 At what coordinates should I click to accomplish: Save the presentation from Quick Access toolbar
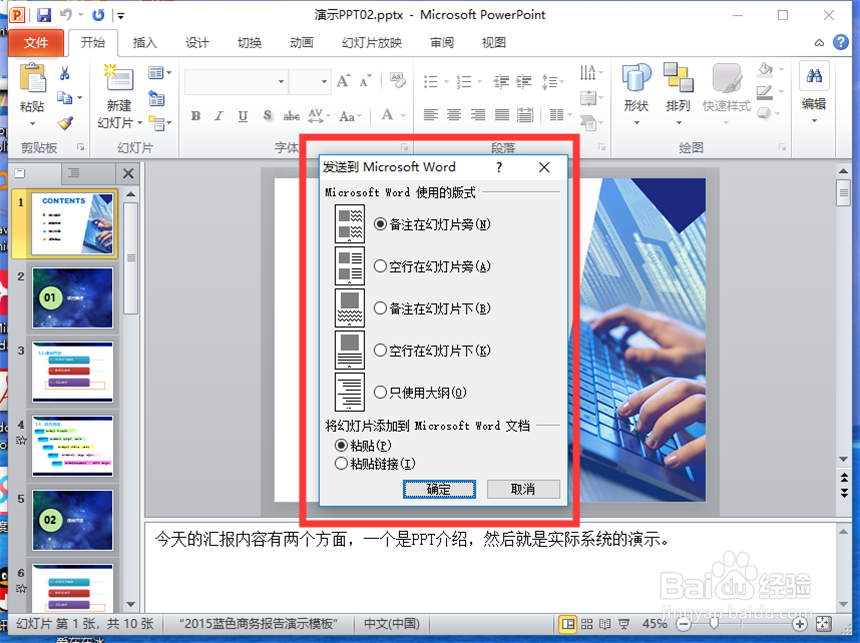[x=44, y=15]
